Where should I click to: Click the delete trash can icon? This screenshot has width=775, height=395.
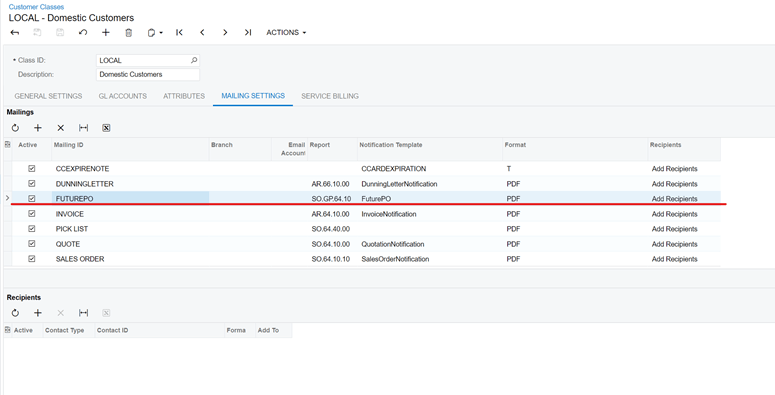[x=129, y=33]
